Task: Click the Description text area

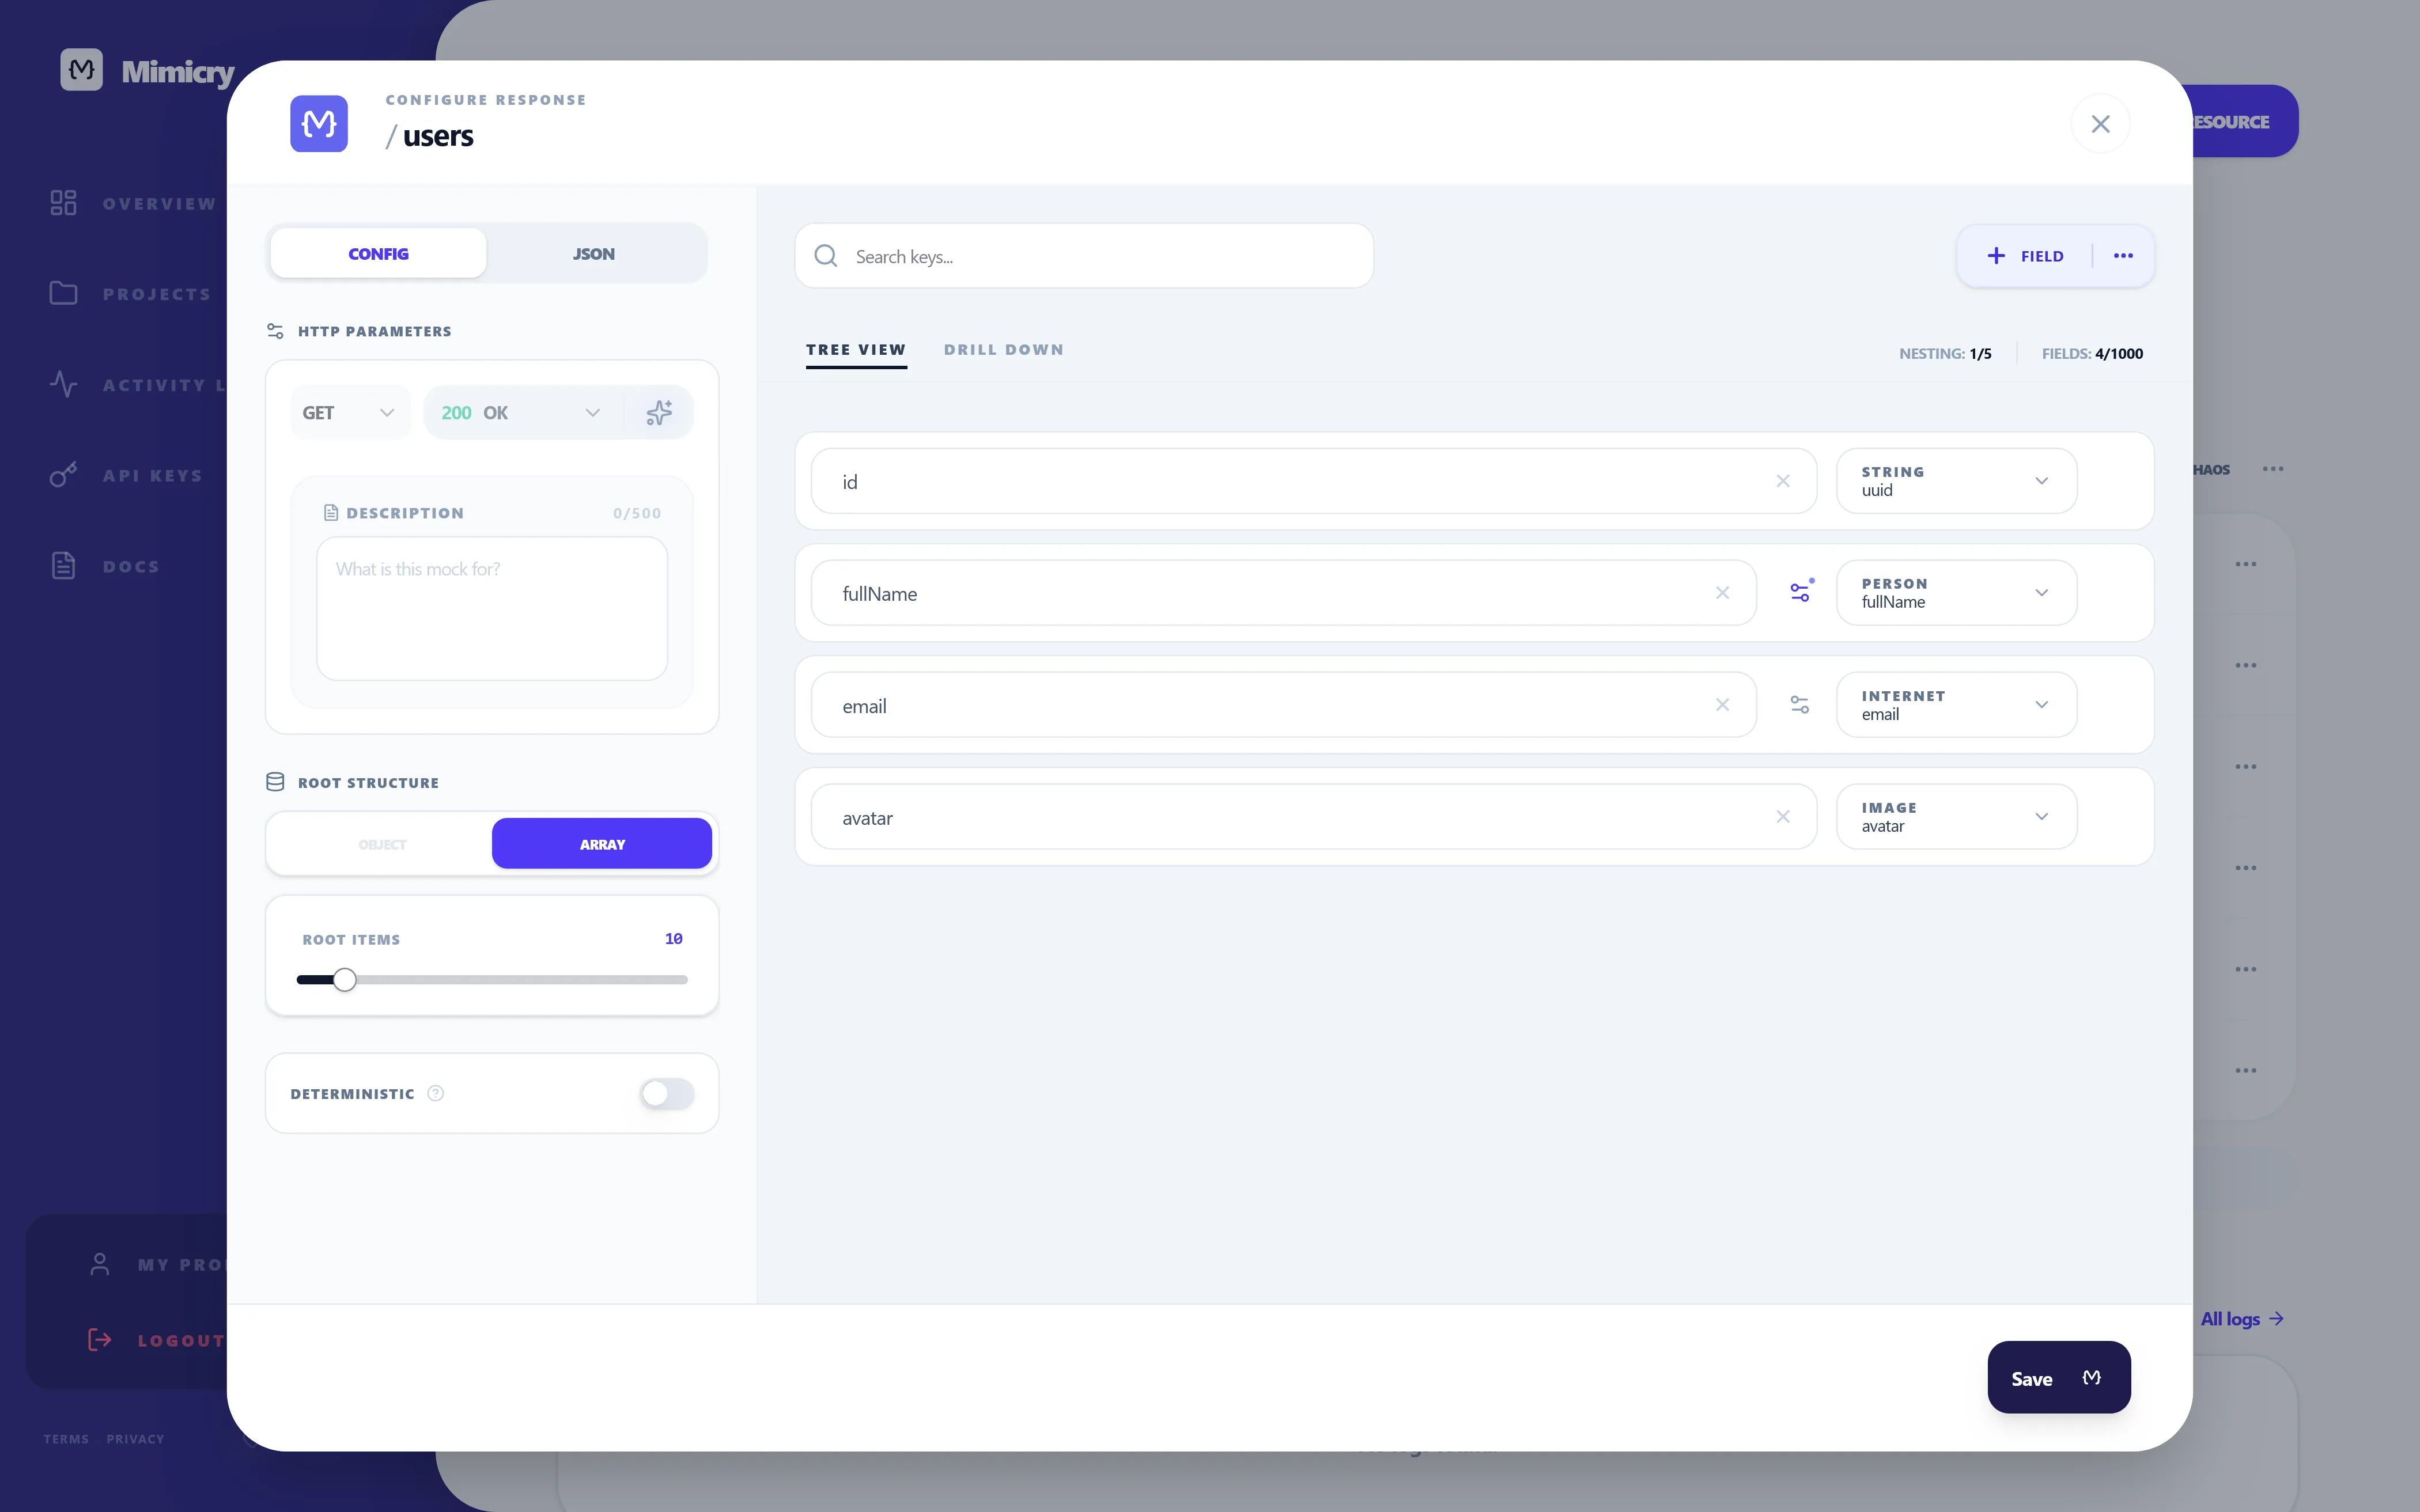Action: click(492, 609)
